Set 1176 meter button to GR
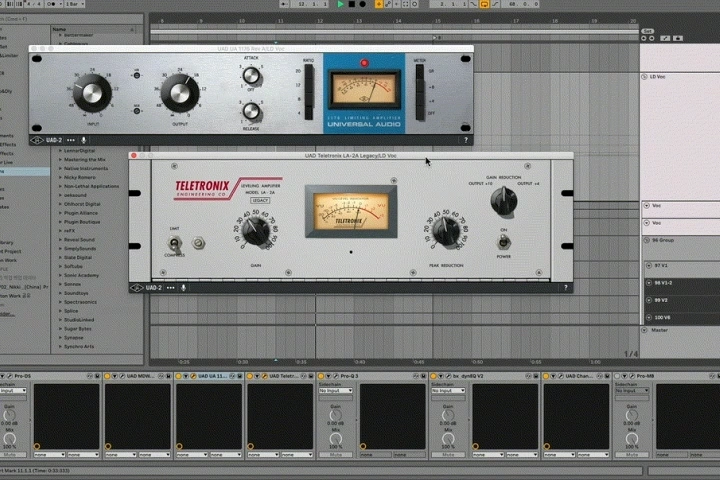 pos(420,72)
